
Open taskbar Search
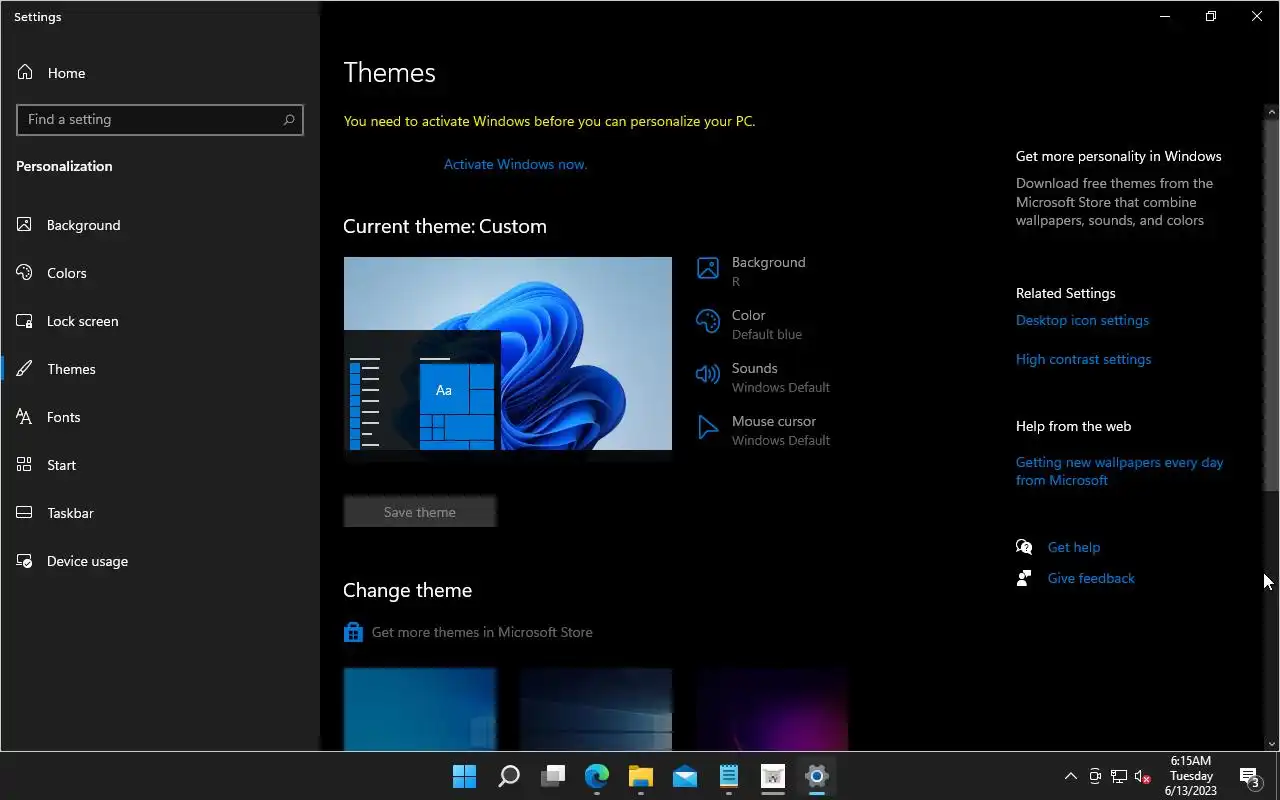tap(509, 776)
